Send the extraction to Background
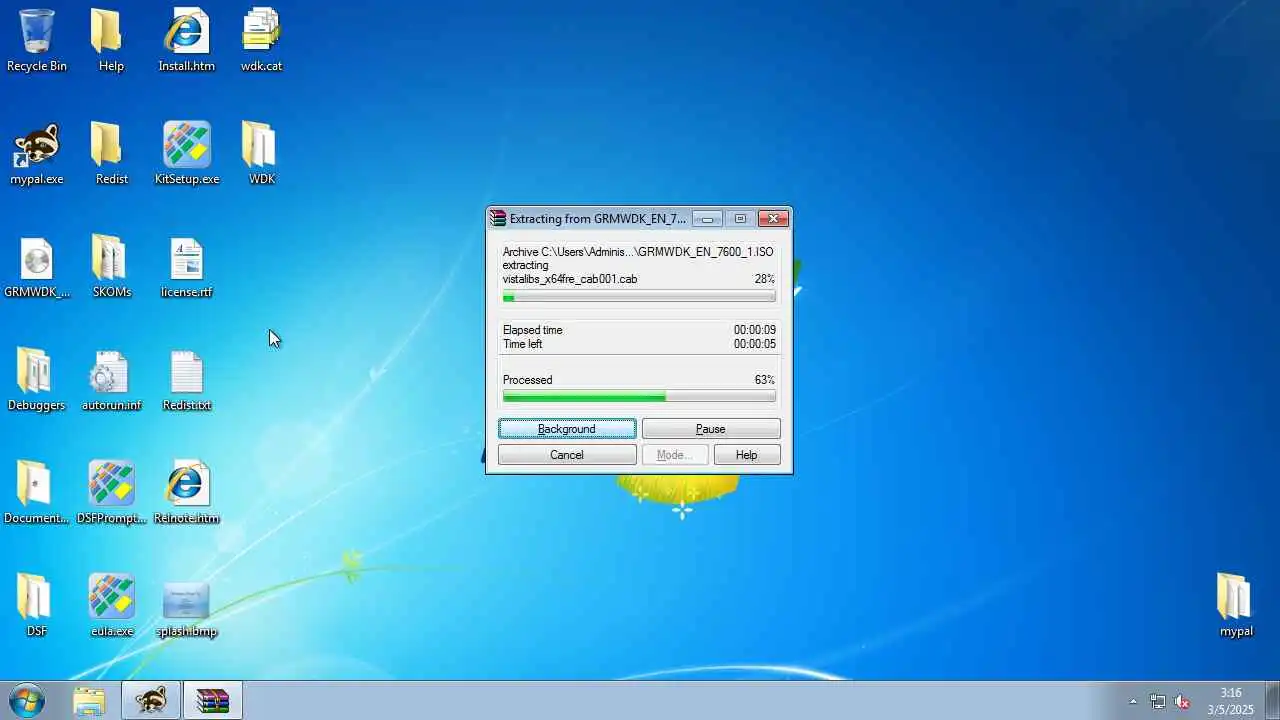The image size is (1280, 720). [567, 429]
